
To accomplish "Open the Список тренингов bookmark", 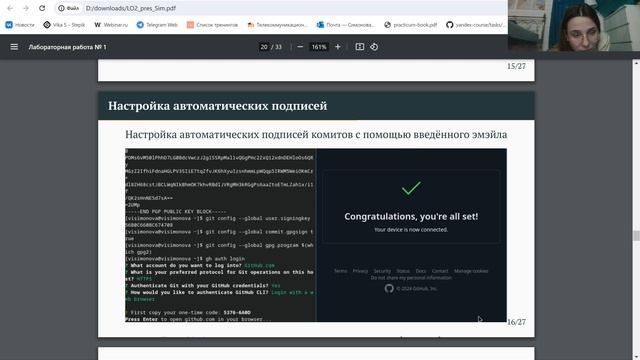I will click(212, 25).
